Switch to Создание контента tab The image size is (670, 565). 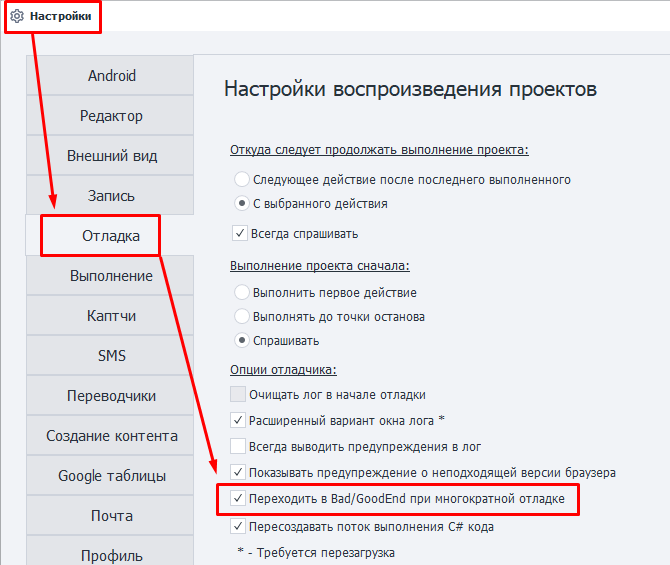pos(111,436)
